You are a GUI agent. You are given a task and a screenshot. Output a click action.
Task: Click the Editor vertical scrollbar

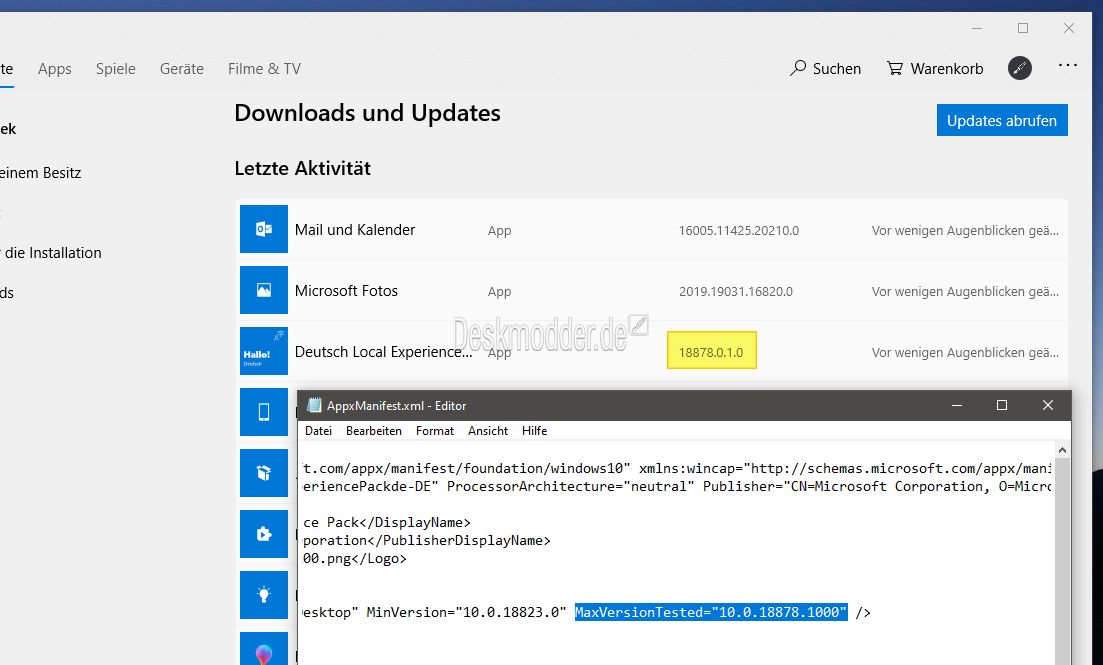click(1063, 560)
